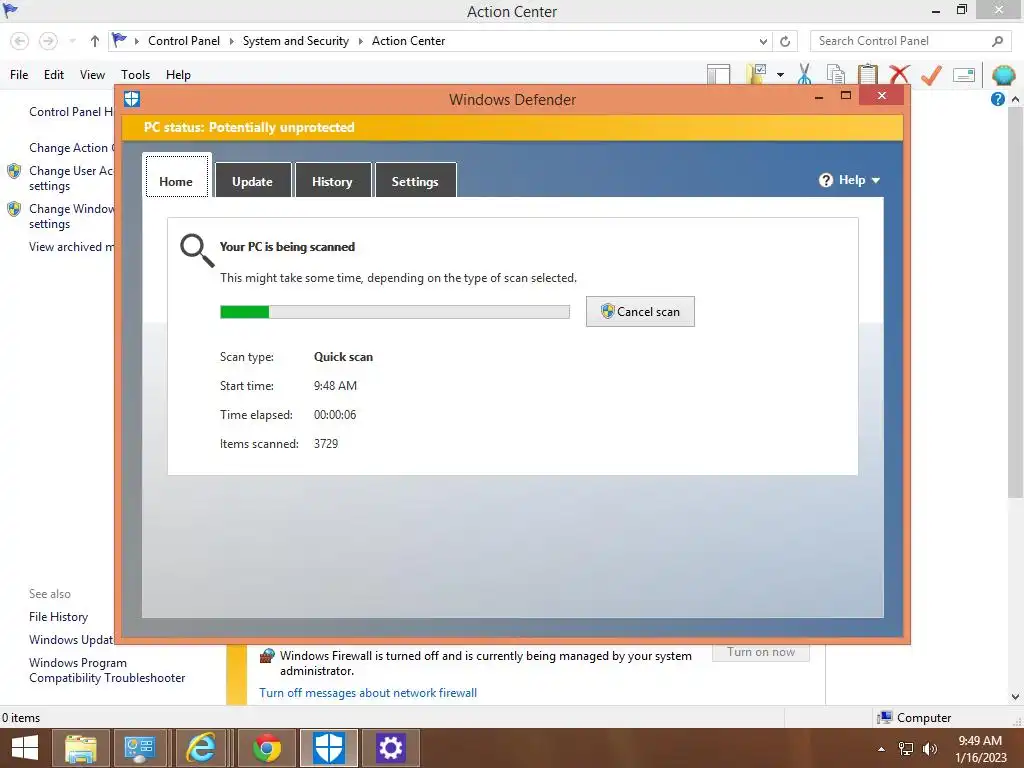
Task: Click the Windows Update link
Action: coord(71,640)
